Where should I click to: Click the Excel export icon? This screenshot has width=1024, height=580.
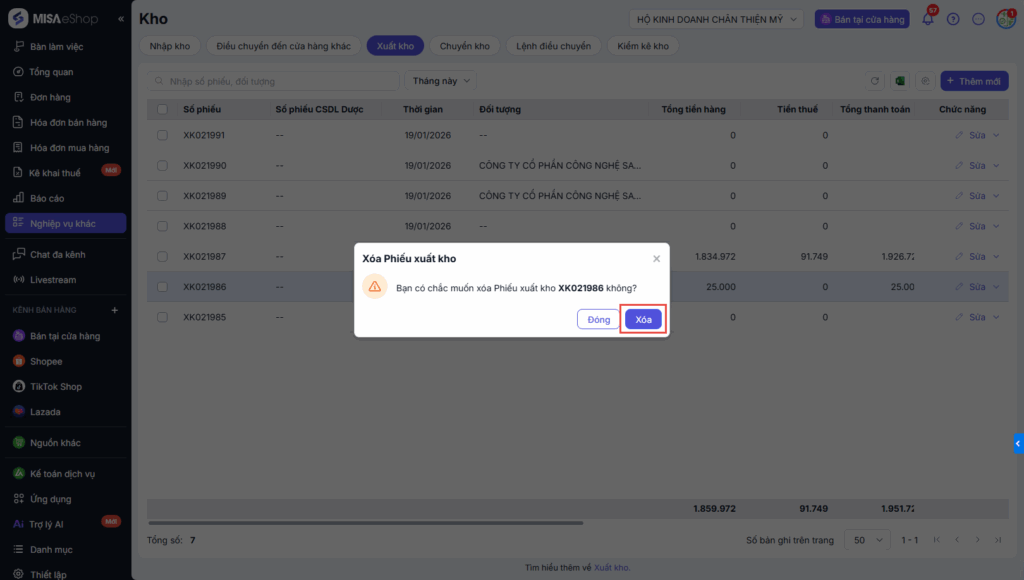[x=900, y=81]
